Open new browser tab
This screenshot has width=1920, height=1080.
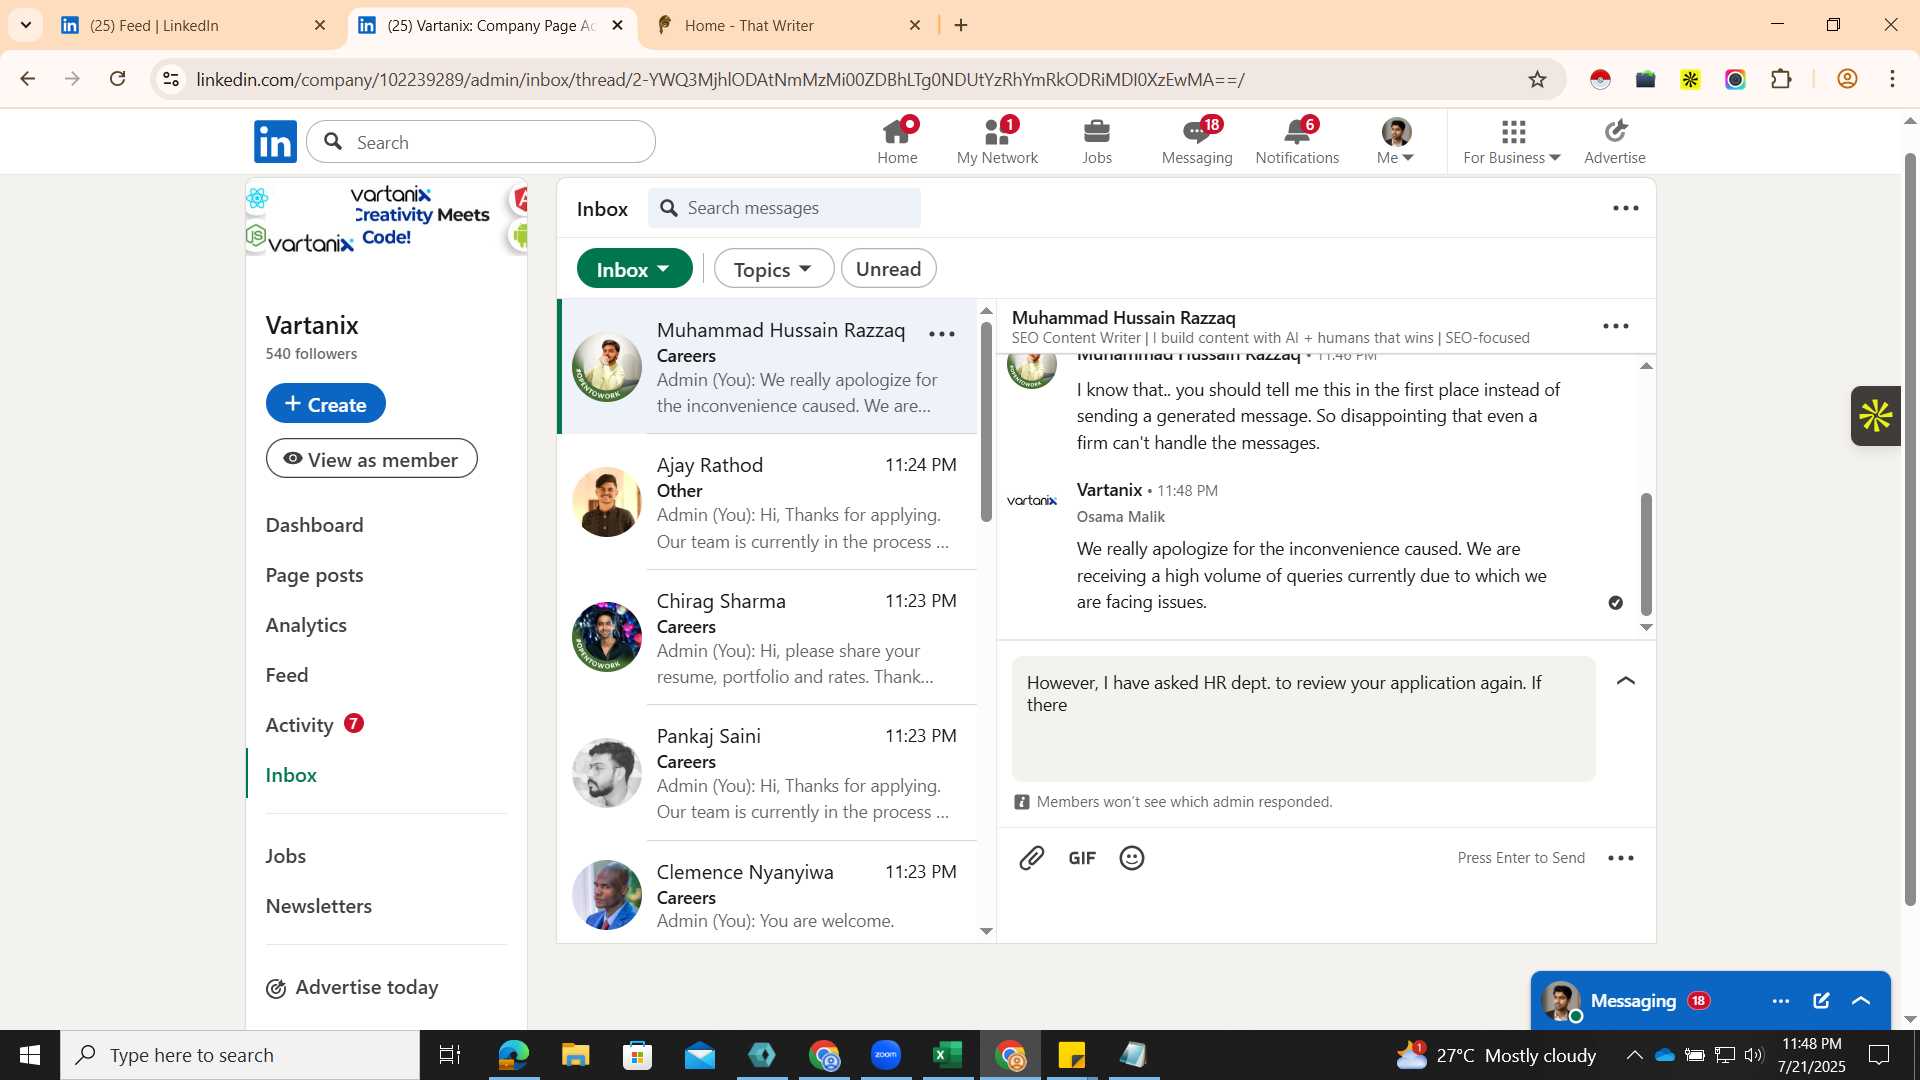tap(961, 25)
